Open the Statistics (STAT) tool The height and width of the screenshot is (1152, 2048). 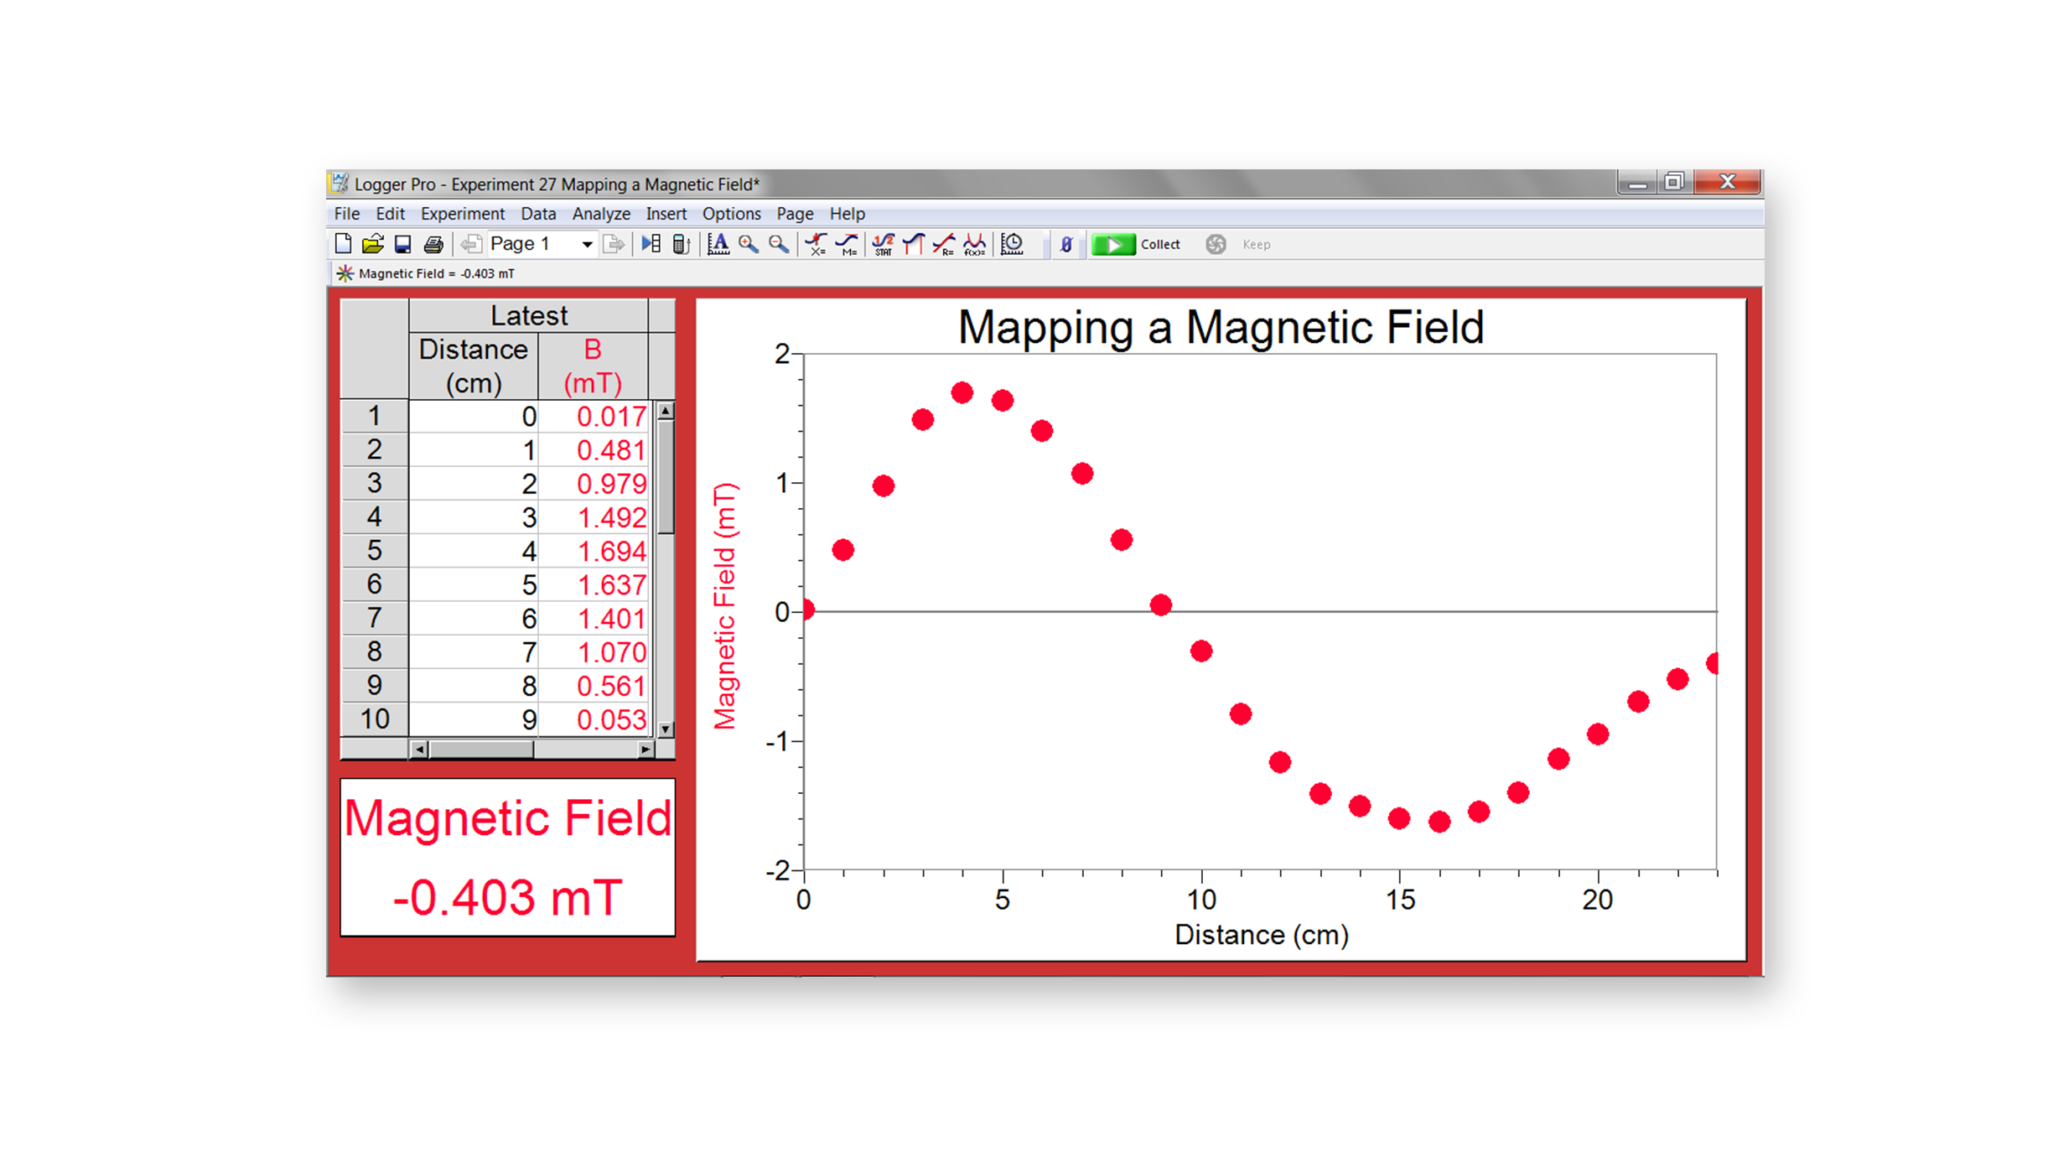click(883, 244)
